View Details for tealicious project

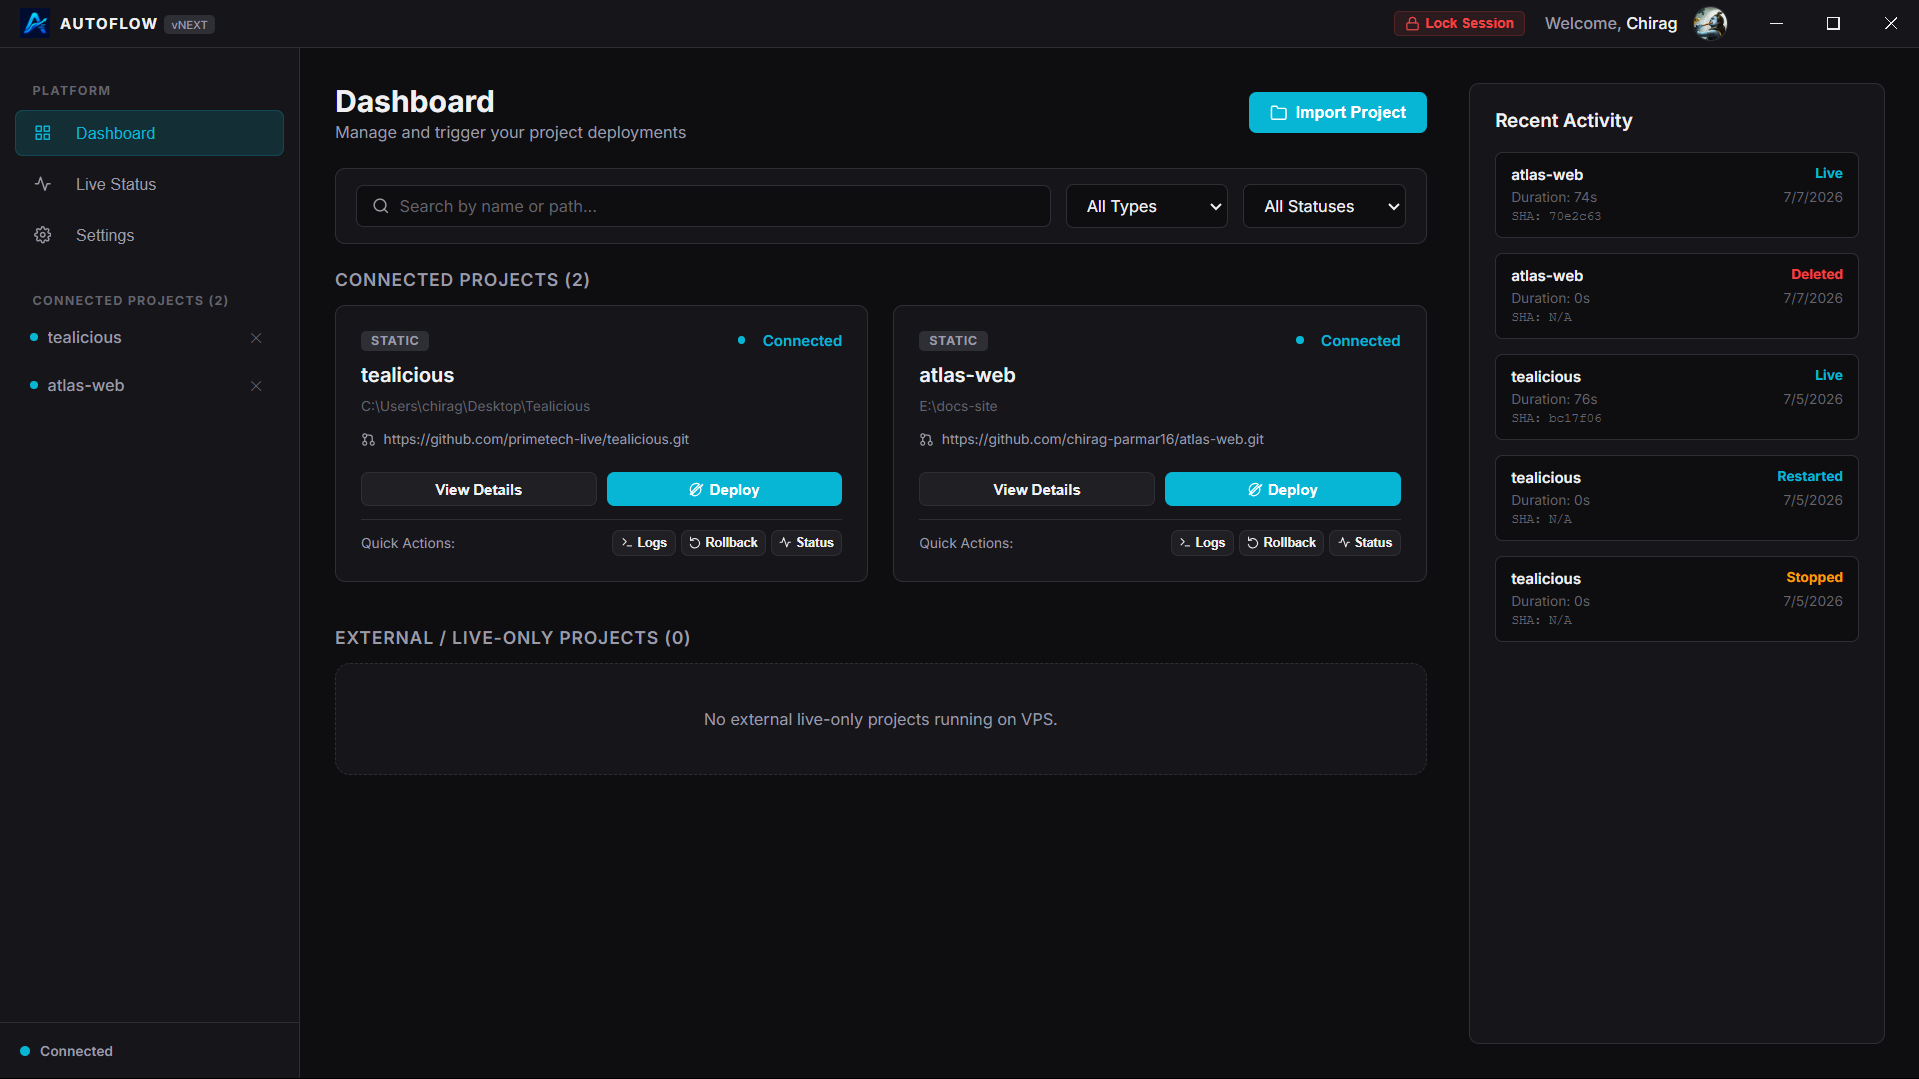pos(478,489)
